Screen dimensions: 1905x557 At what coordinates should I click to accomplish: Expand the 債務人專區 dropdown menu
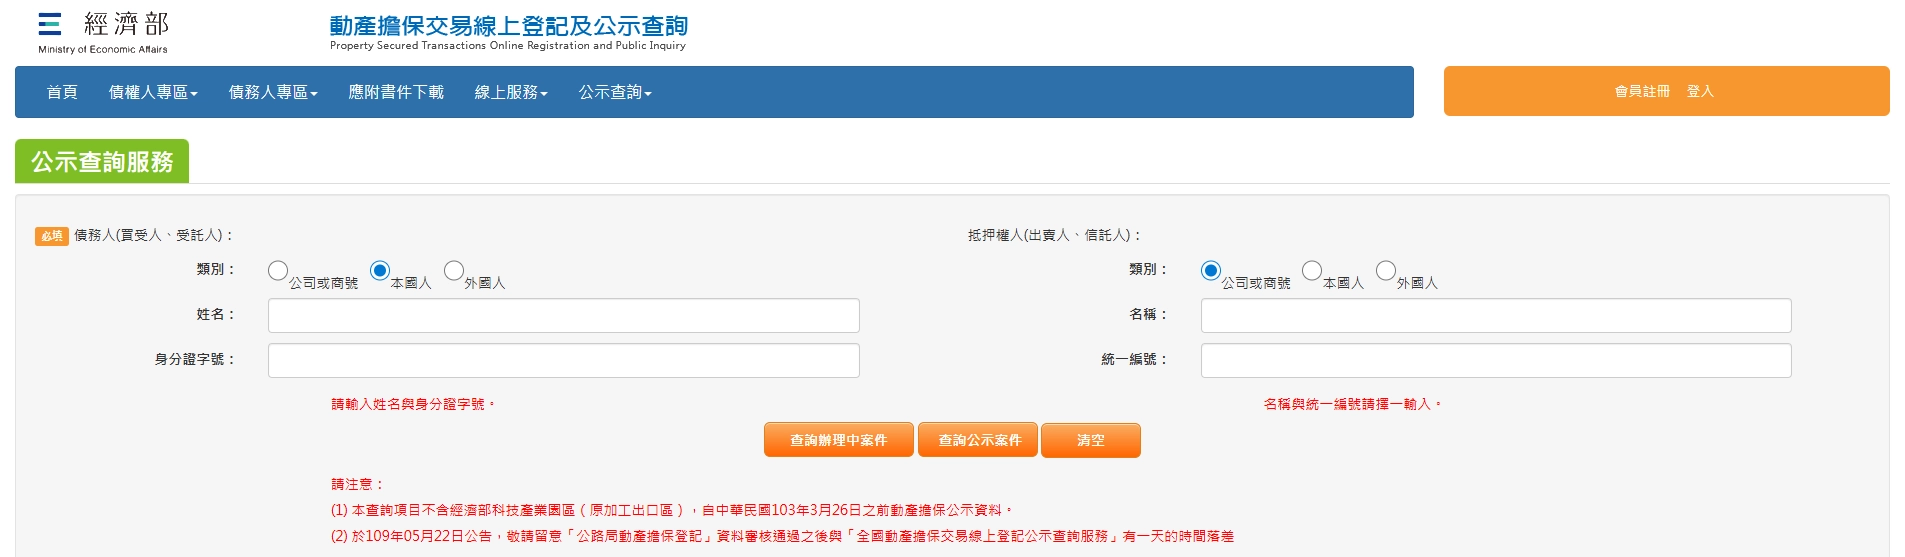[x=273, y=92]
